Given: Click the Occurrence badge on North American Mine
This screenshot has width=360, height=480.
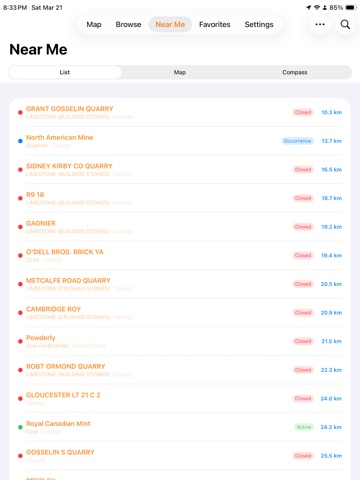Looking at the screenshot, I should point(297,141).
